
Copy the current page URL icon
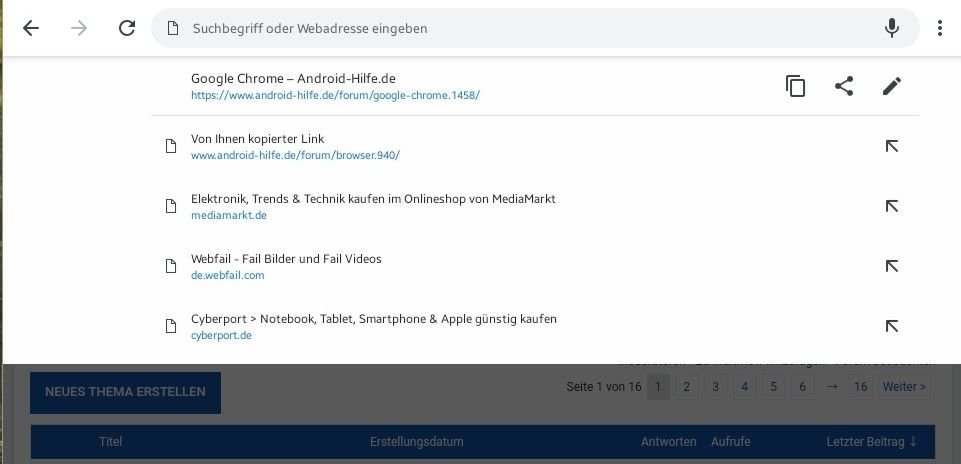(796, 86)
